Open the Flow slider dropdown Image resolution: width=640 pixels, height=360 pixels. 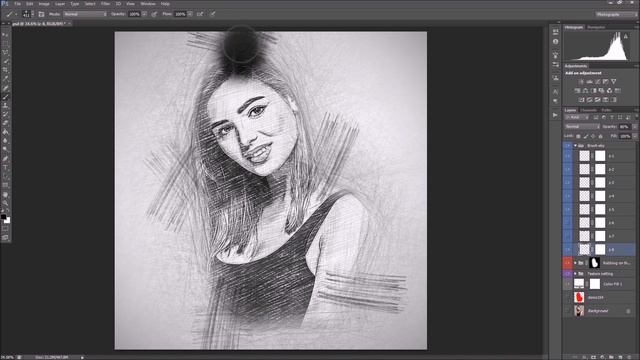pyautogui.click(x=190, y=14)
